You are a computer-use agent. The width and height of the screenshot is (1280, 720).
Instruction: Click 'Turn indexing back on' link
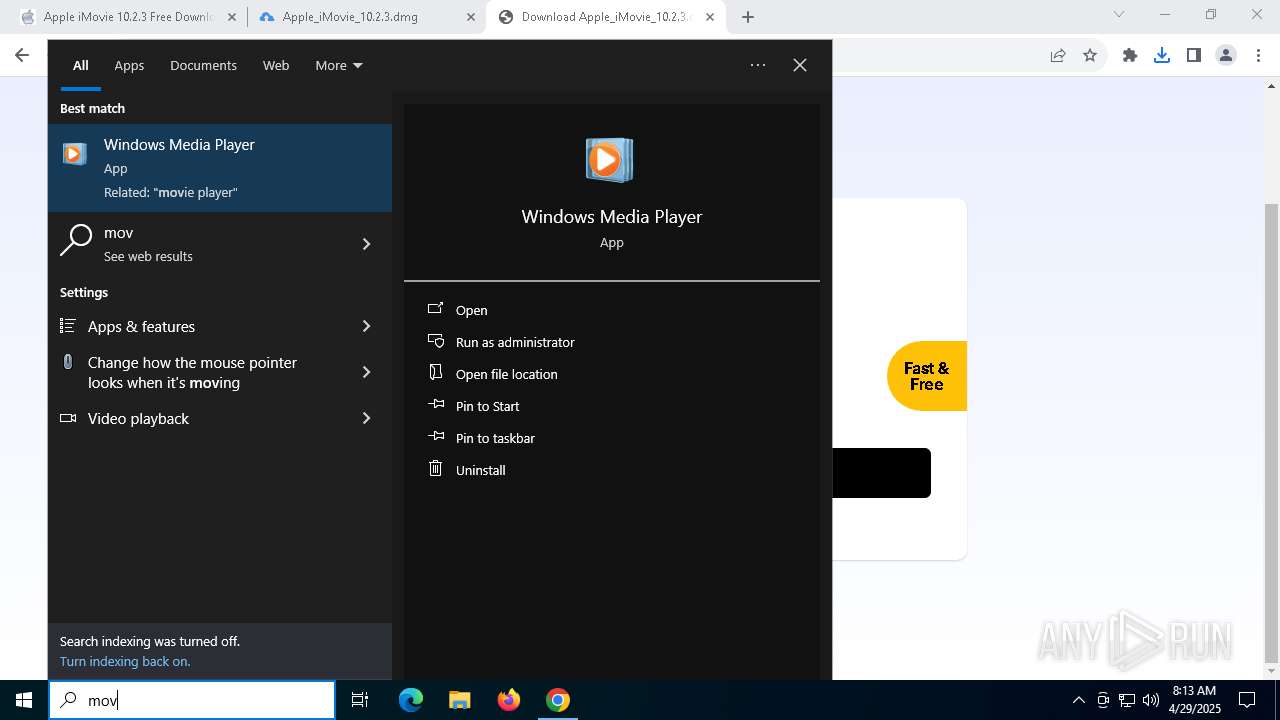click(x=125, y=661)
